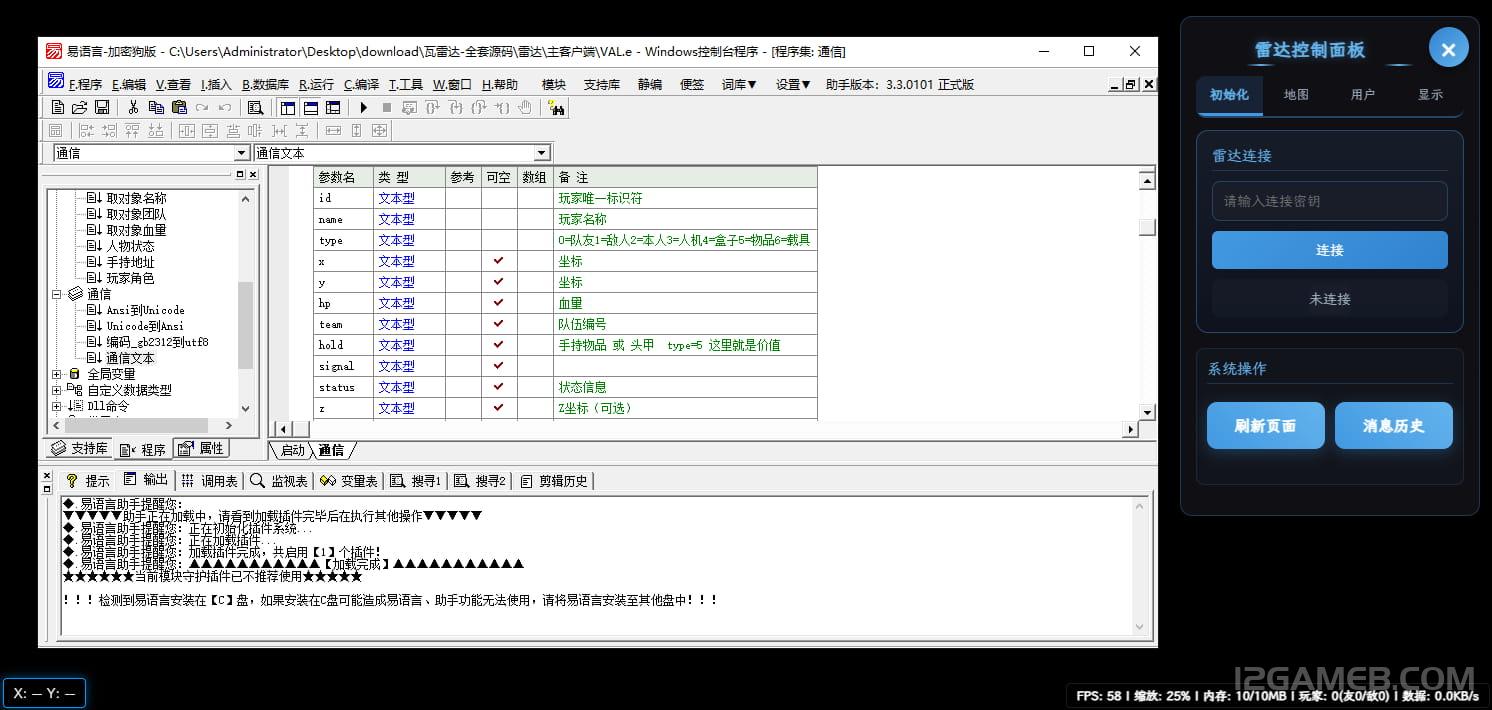Viewport: 1492px width, 710px height.
Task: Open the 监视表 output tab
Action: [279, 481]
